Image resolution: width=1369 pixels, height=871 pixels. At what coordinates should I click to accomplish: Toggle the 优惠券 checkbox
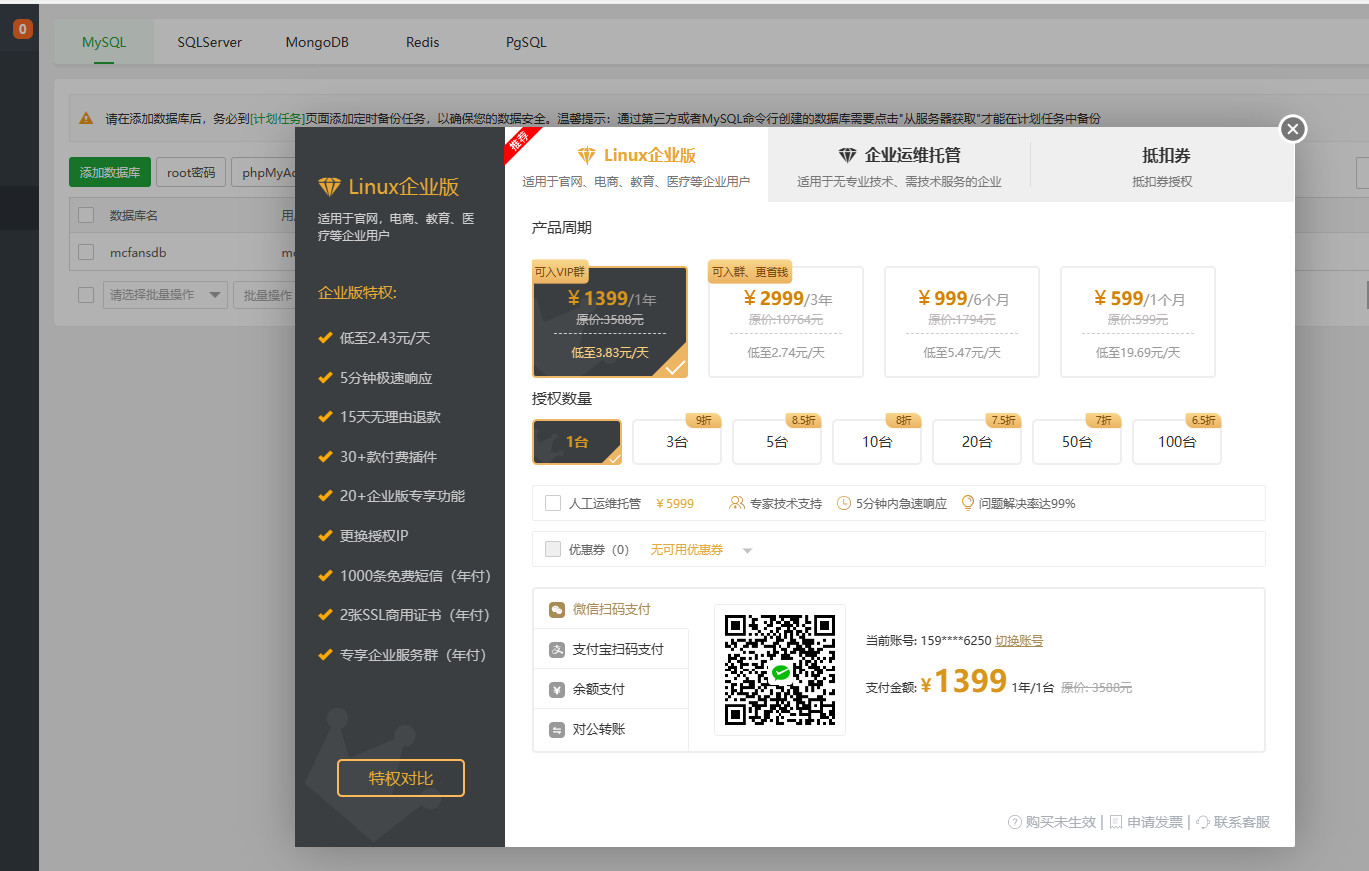coord(553,549)
